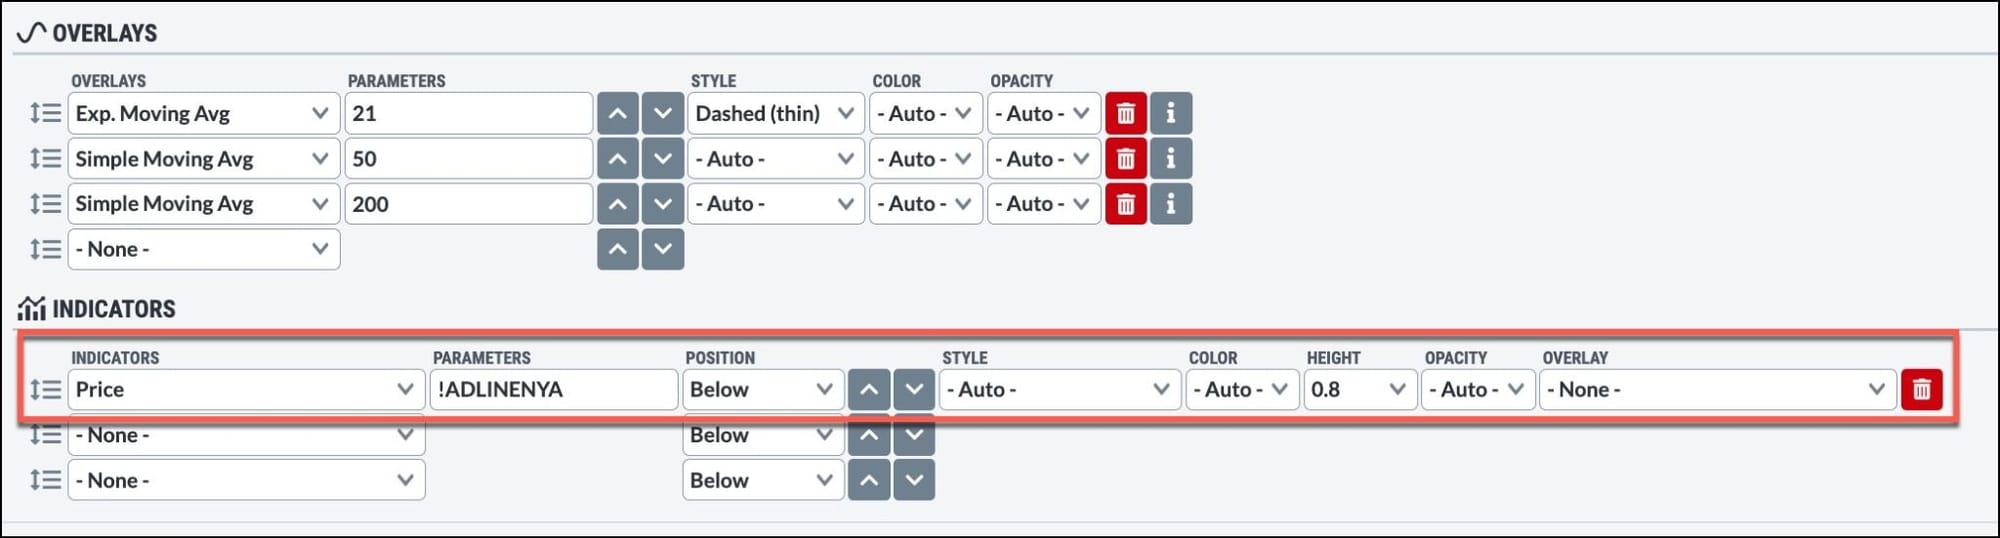The width and height of the screenshot is (2000, 538).
Task: Click the 200 parameter input field
Action: (468, 204)
